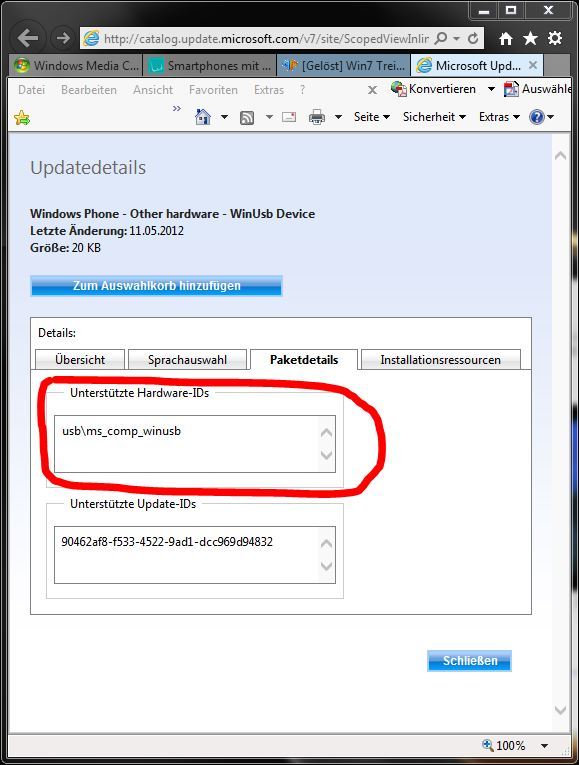
Task: Open favorites with the star icon
Action: point(530,38)
